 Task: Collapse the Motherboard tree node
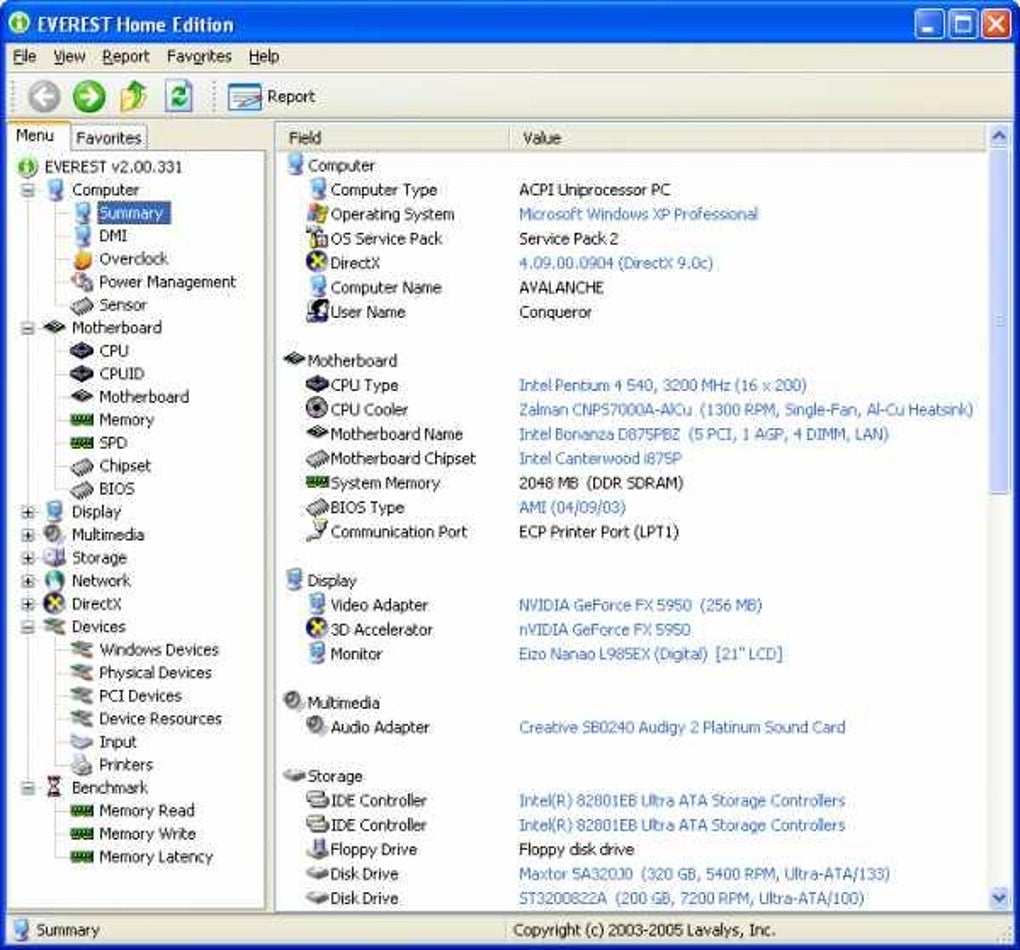coord(28,328)
